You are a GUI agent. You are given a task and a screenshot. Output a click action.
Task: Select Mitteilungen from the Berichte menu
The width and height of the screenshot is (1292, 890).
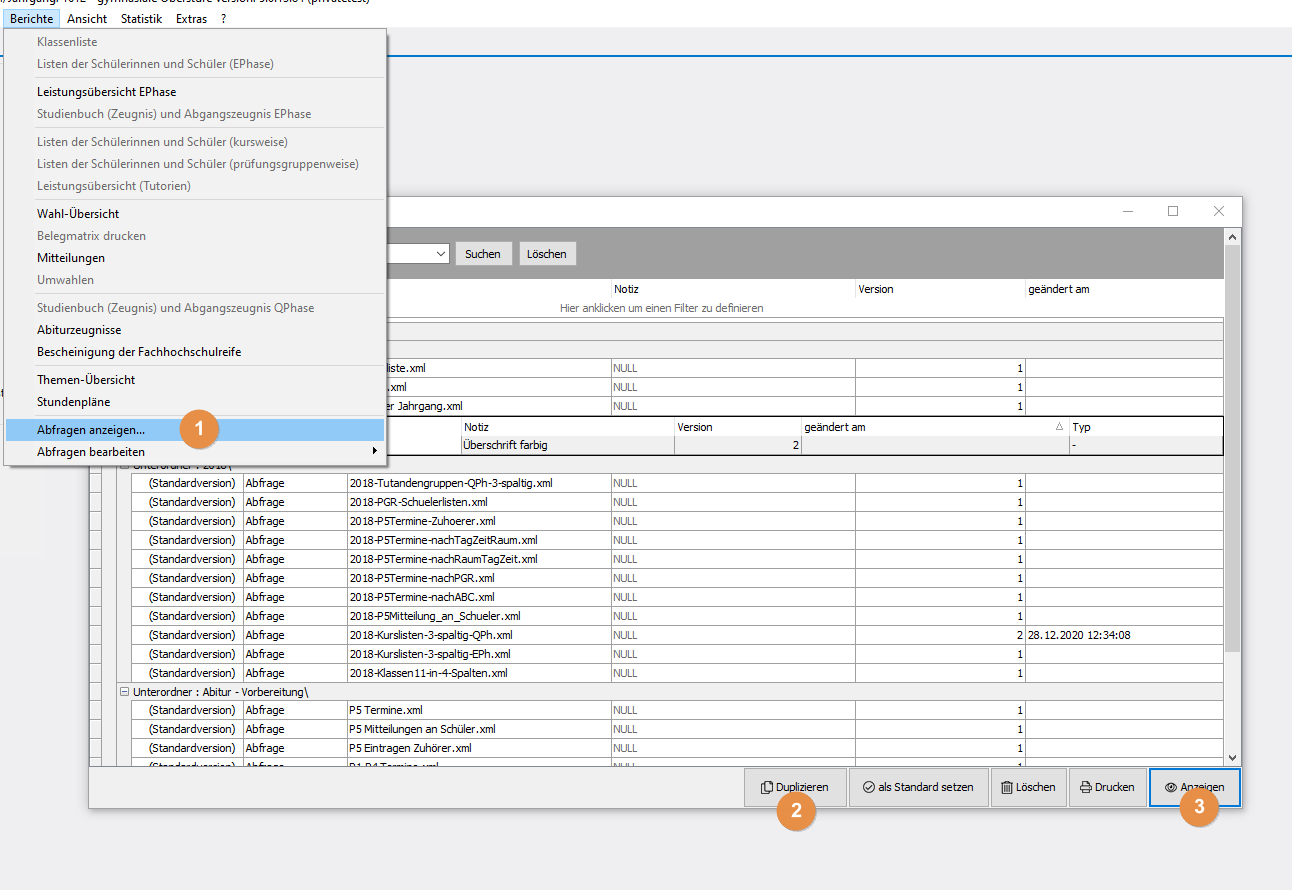(195, 258)
